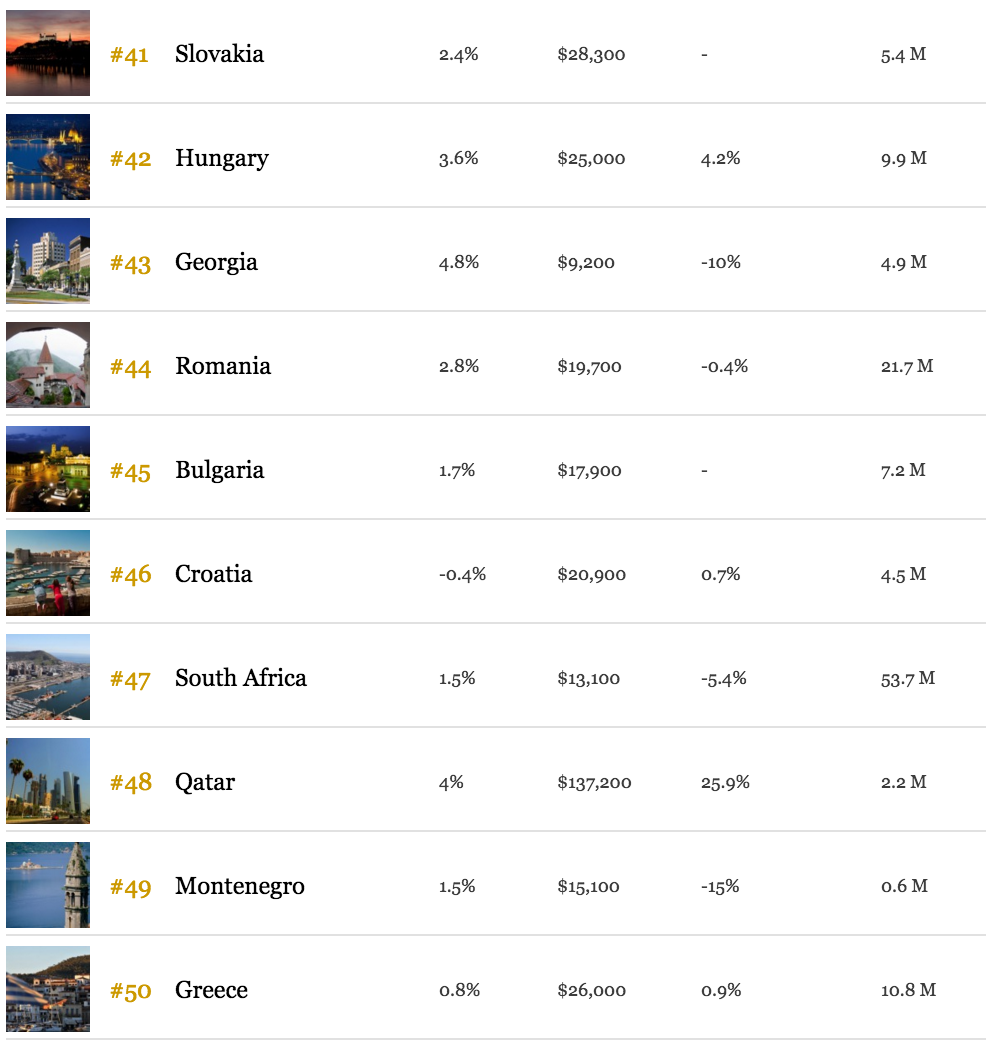Select the Greece hillside town thumbnail
The image size is (1000, 1044).
pos(48,989)
